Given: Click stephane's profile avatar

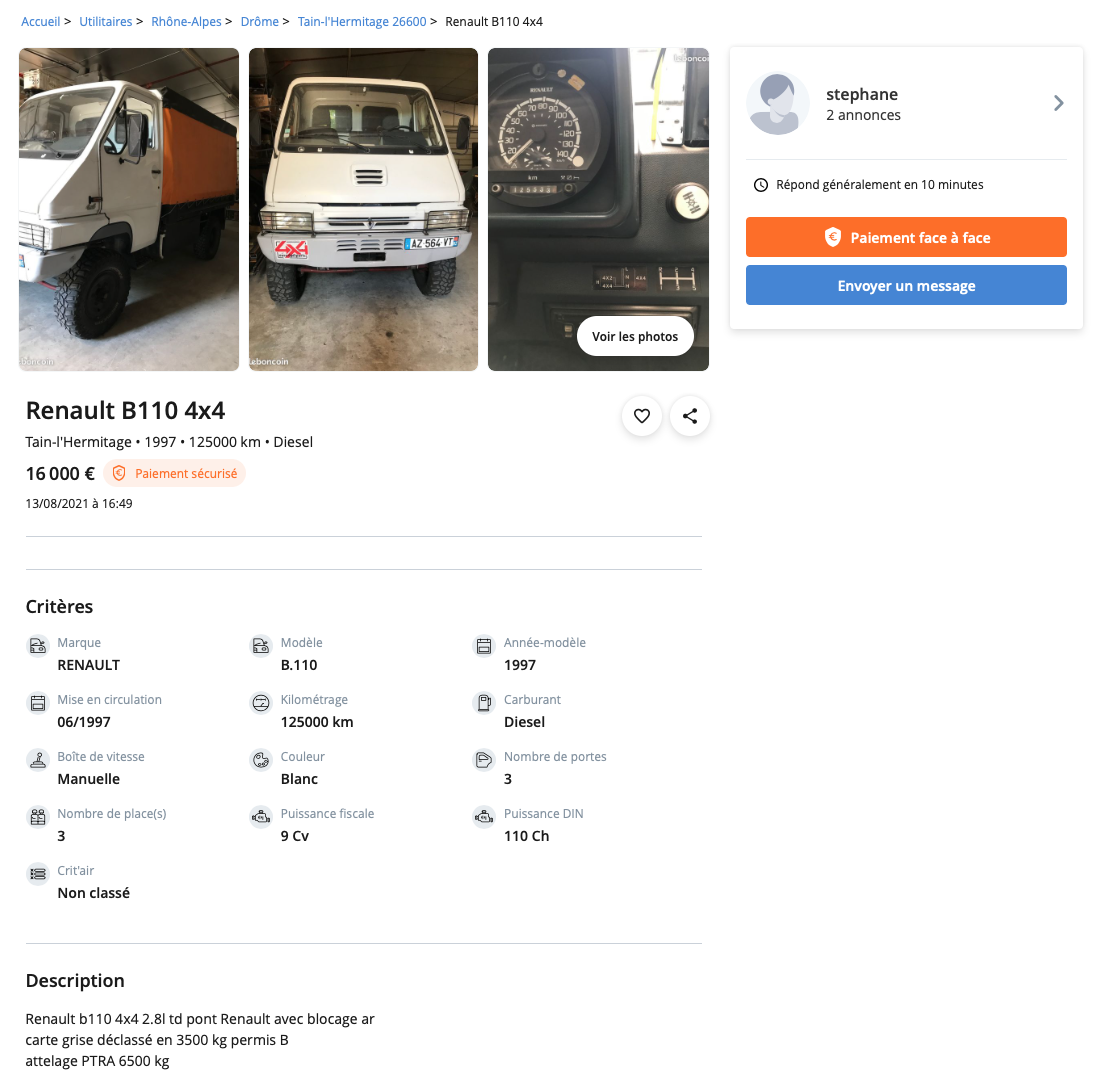Looking at the screenshot, I should pyautogui.click(x=778, y=103).
